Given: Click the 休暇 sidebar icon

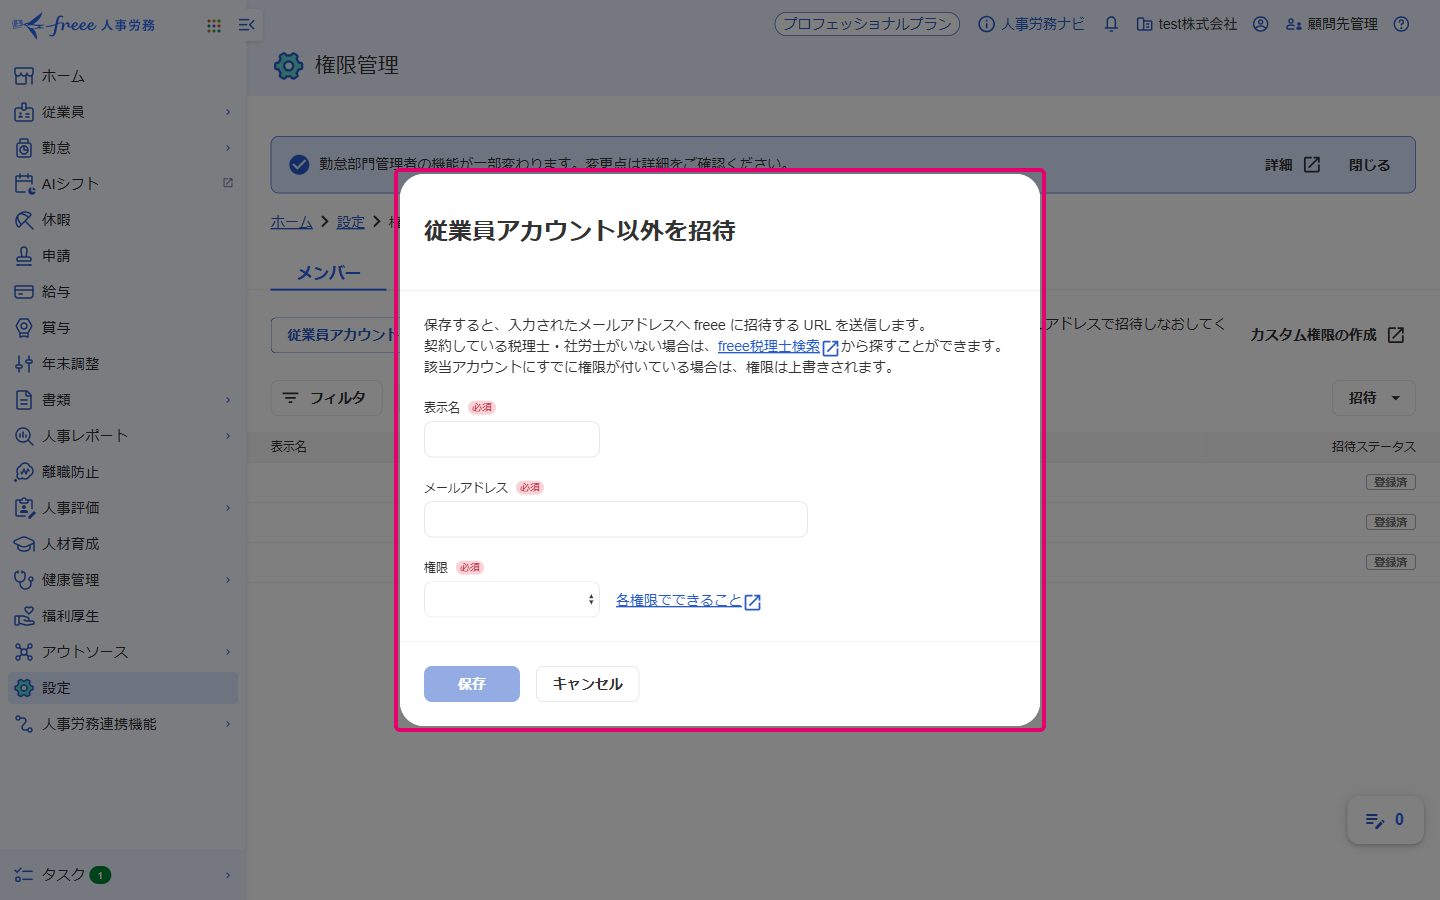Looking at the screenshot, I should point(24,220).
